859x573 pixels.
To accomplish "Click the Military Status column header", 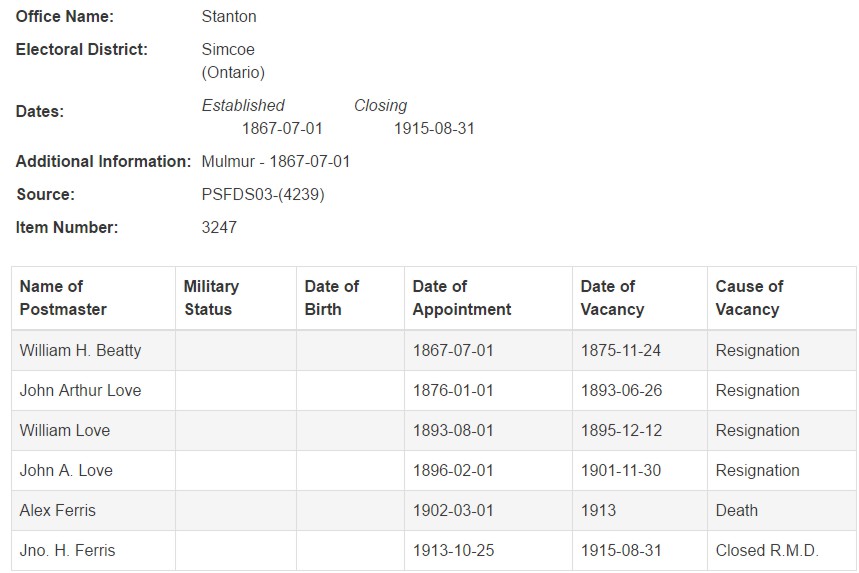I will pos(211,298).
